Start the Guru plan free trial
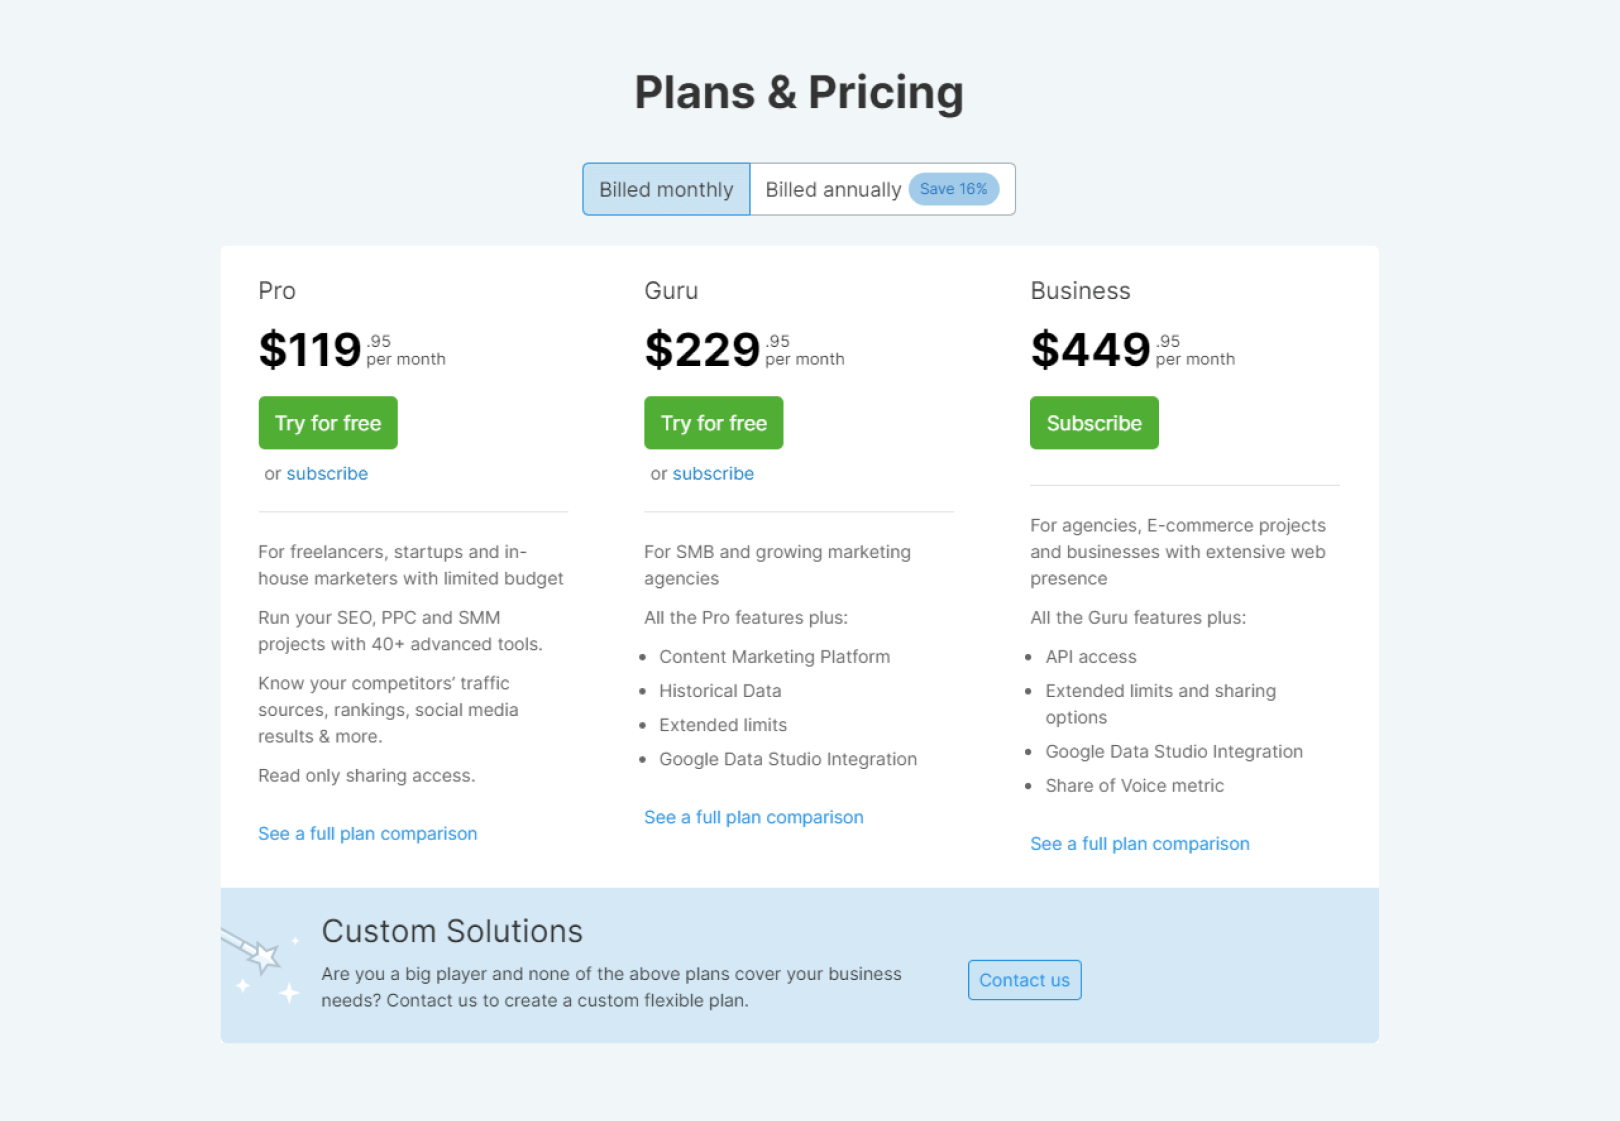 click(713, 423)
